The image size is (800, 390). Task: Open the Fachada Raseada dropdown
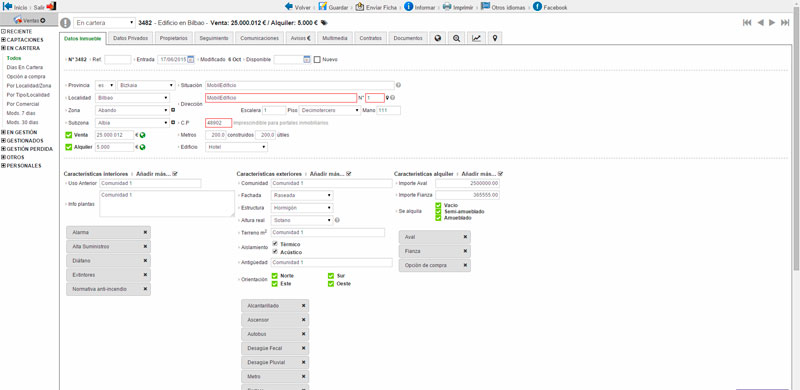(302, 196)
